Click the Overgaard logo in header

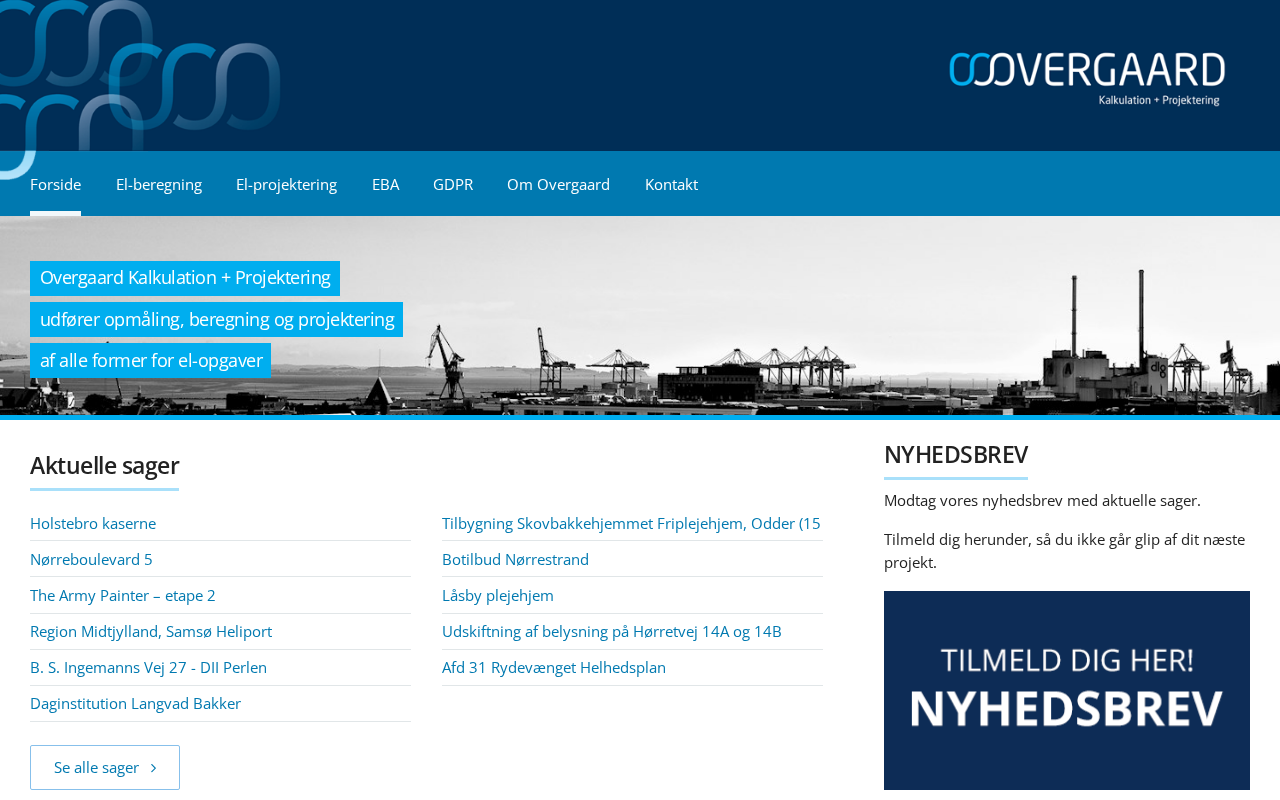click(x=1087, y=79)
